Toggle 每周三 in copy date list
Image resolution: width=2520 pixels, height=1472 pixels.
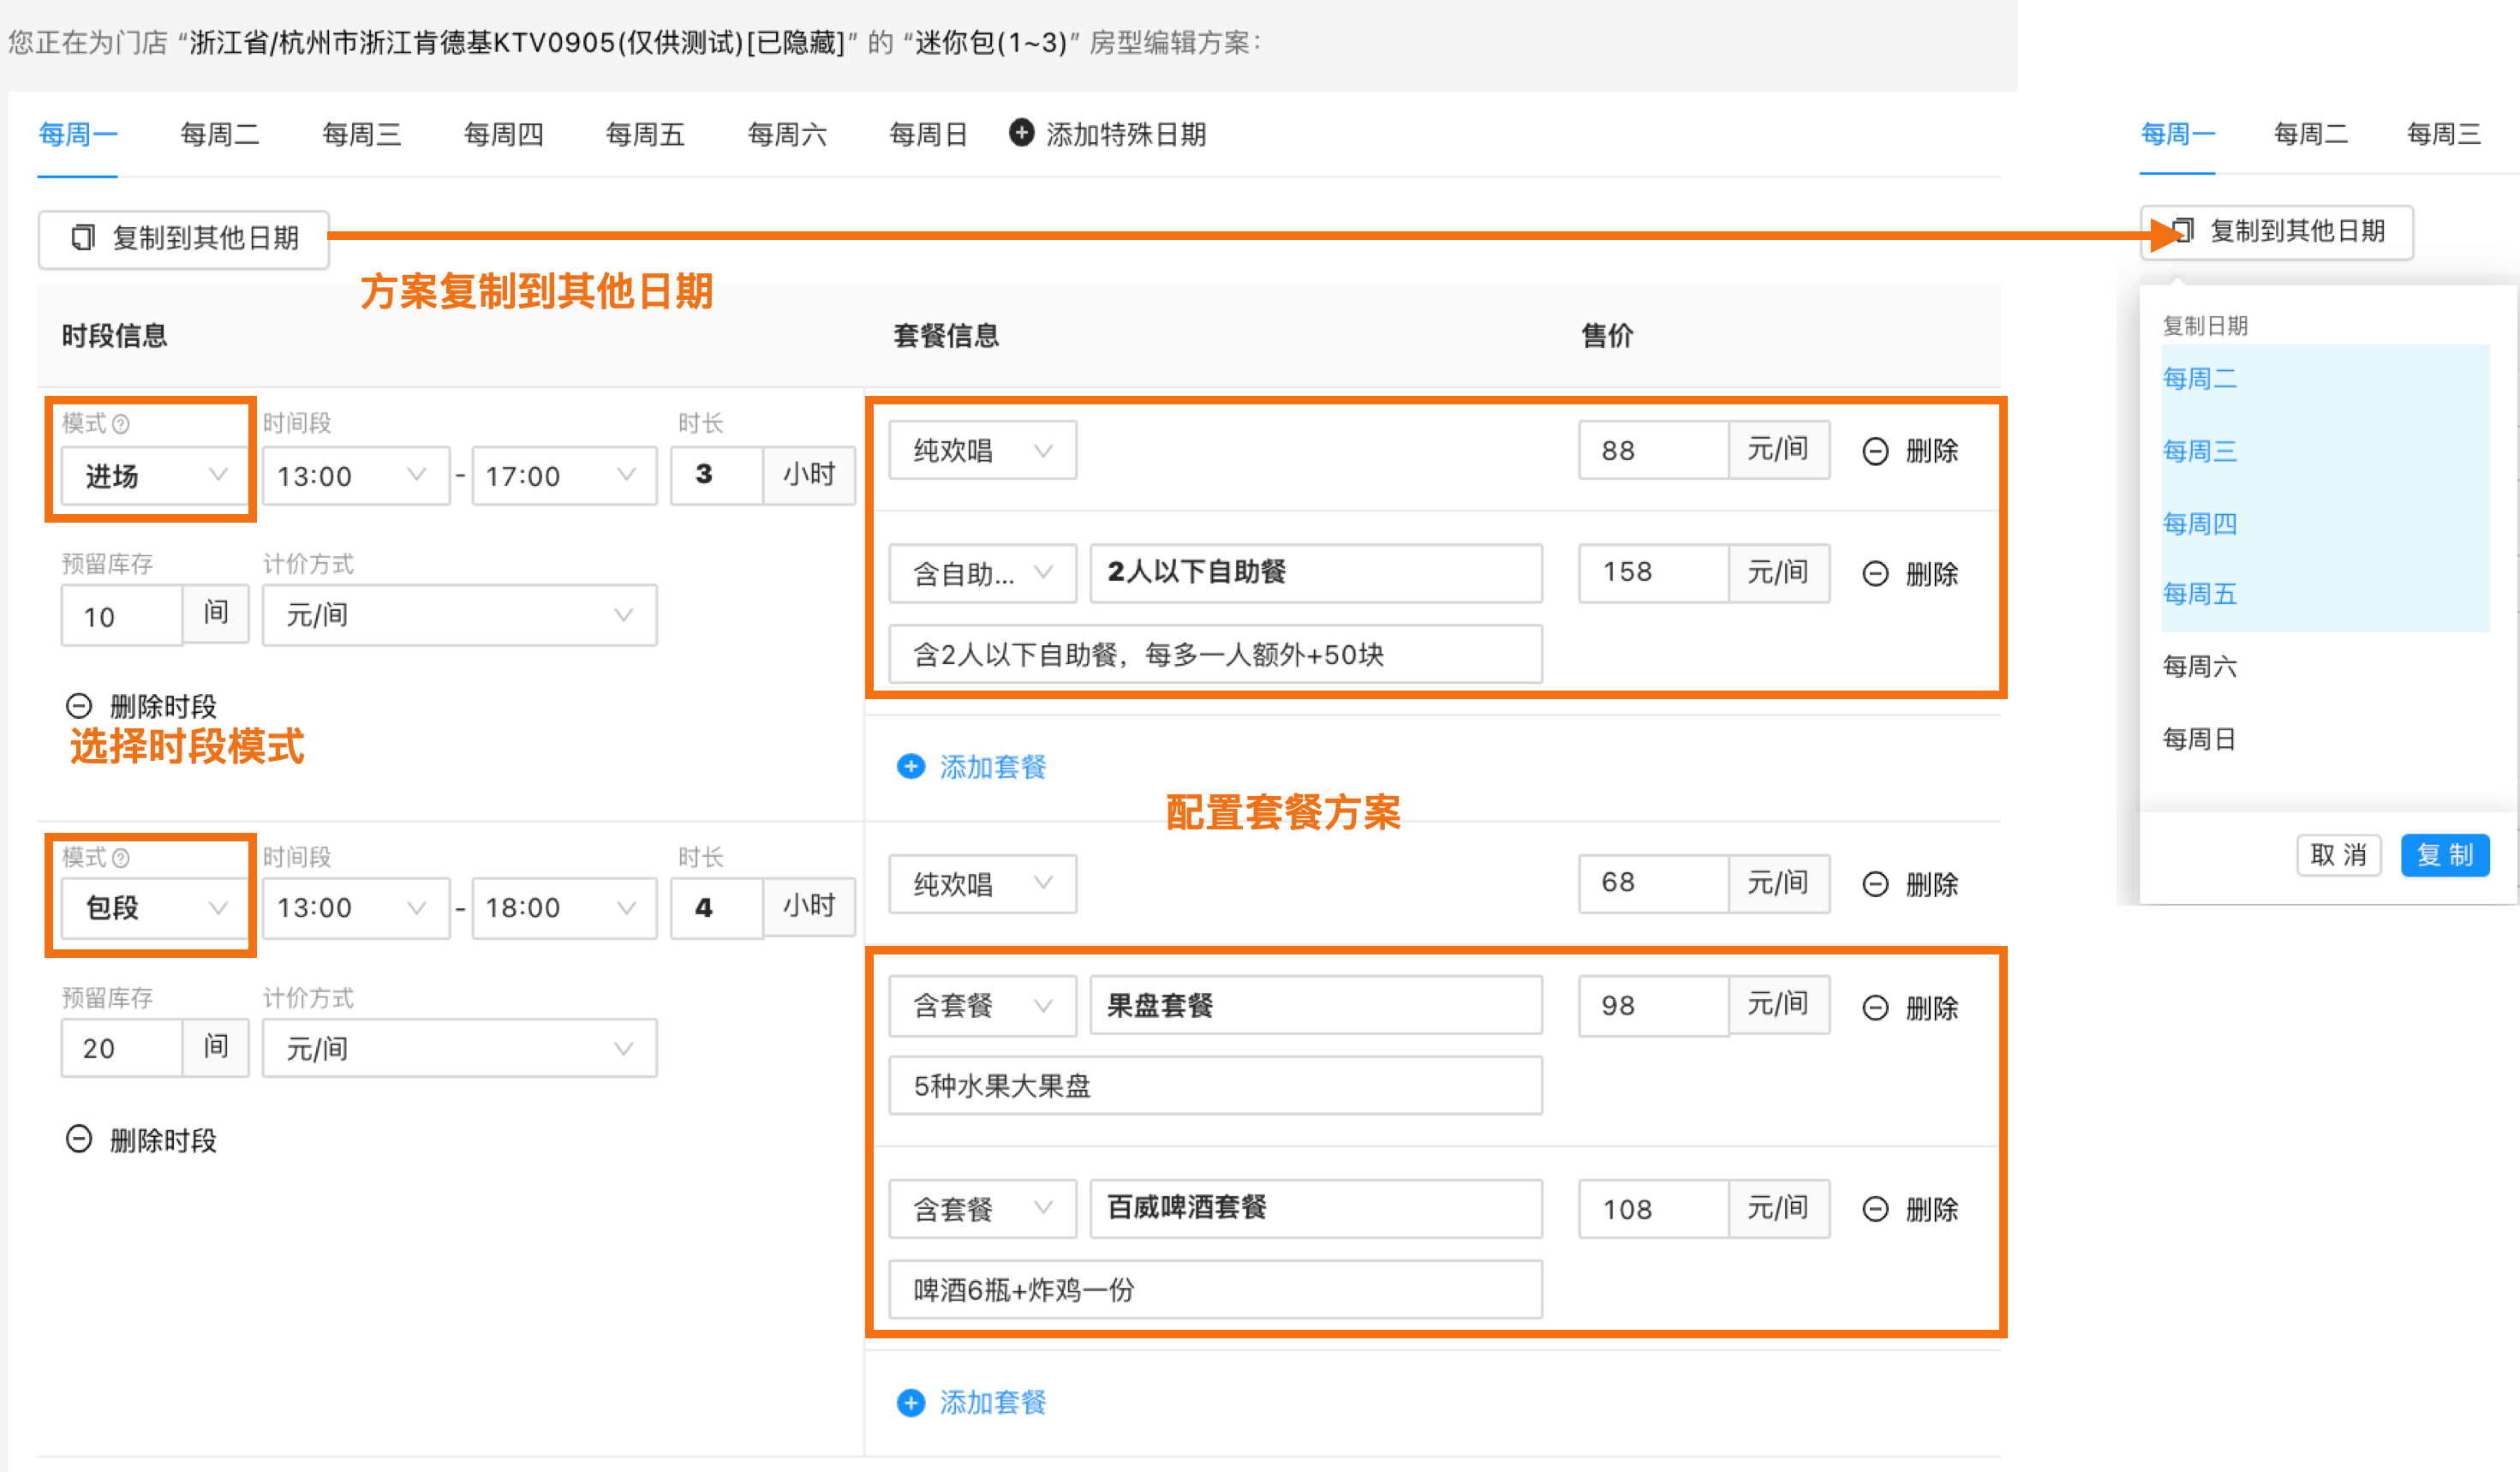click(2325, 451)
